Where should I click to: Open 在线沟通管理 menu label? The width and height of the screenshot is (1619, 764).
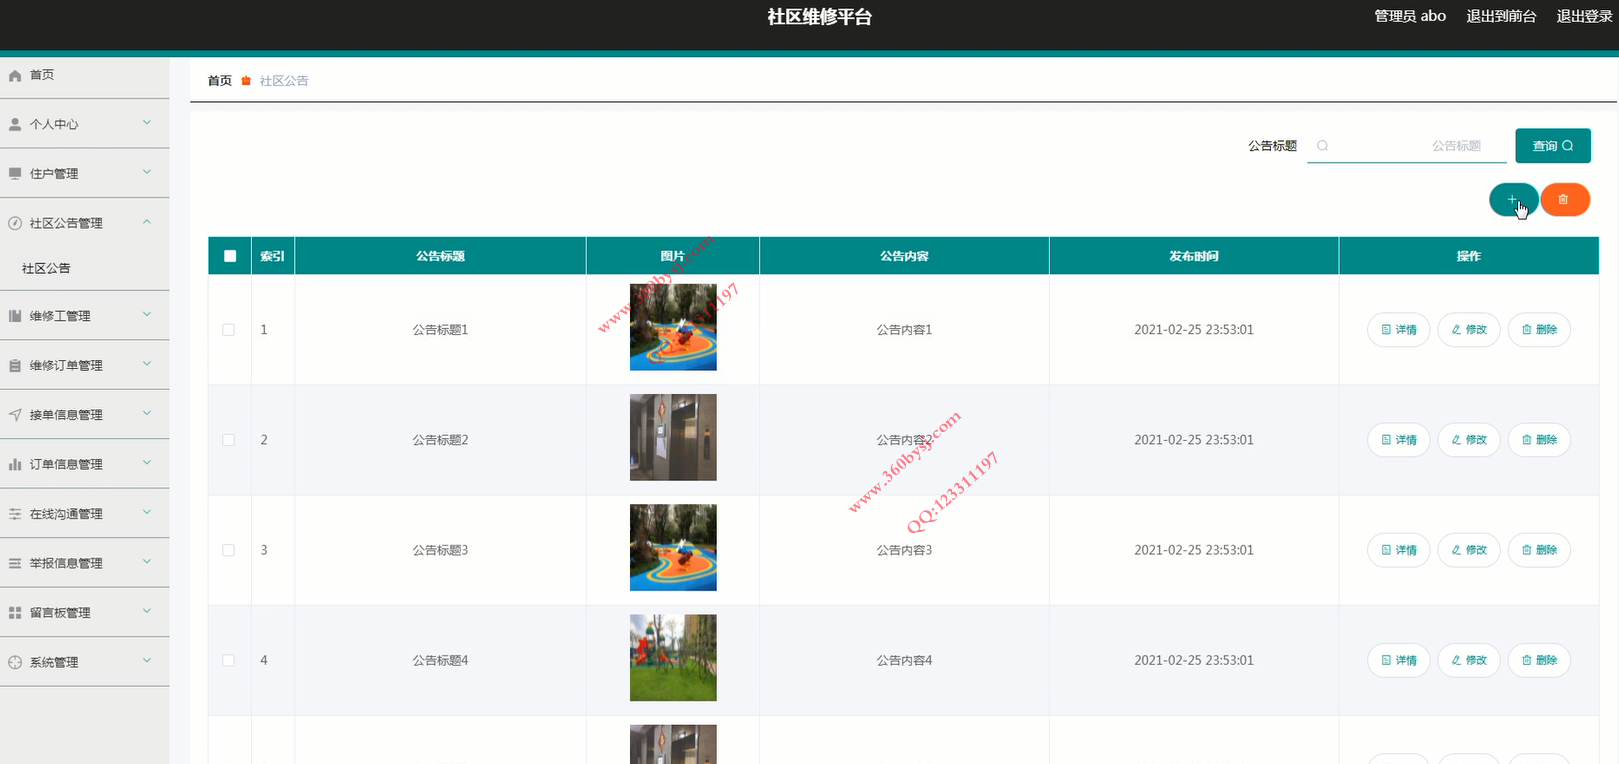pos(66,514)
